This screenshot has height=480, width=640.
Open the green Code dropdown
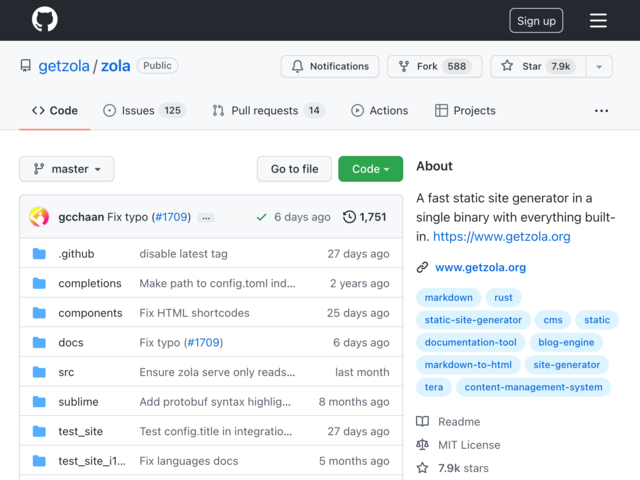point(371,169)
